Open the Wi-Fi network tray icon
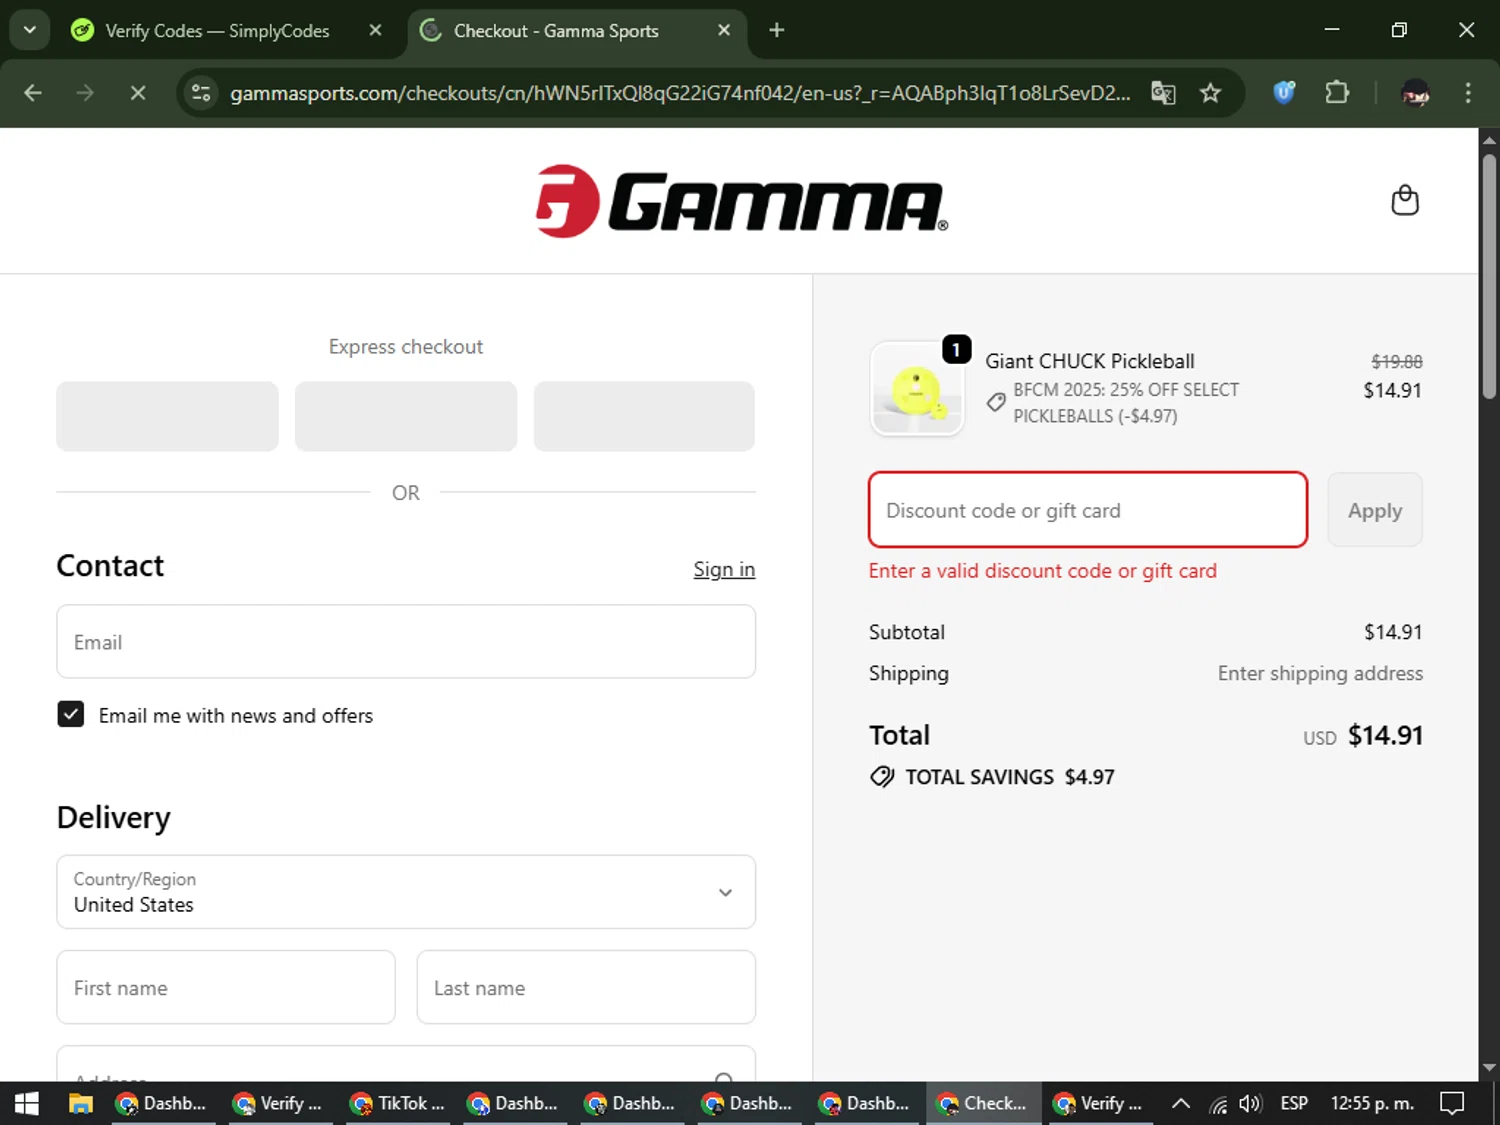 pos(1218,1104)
